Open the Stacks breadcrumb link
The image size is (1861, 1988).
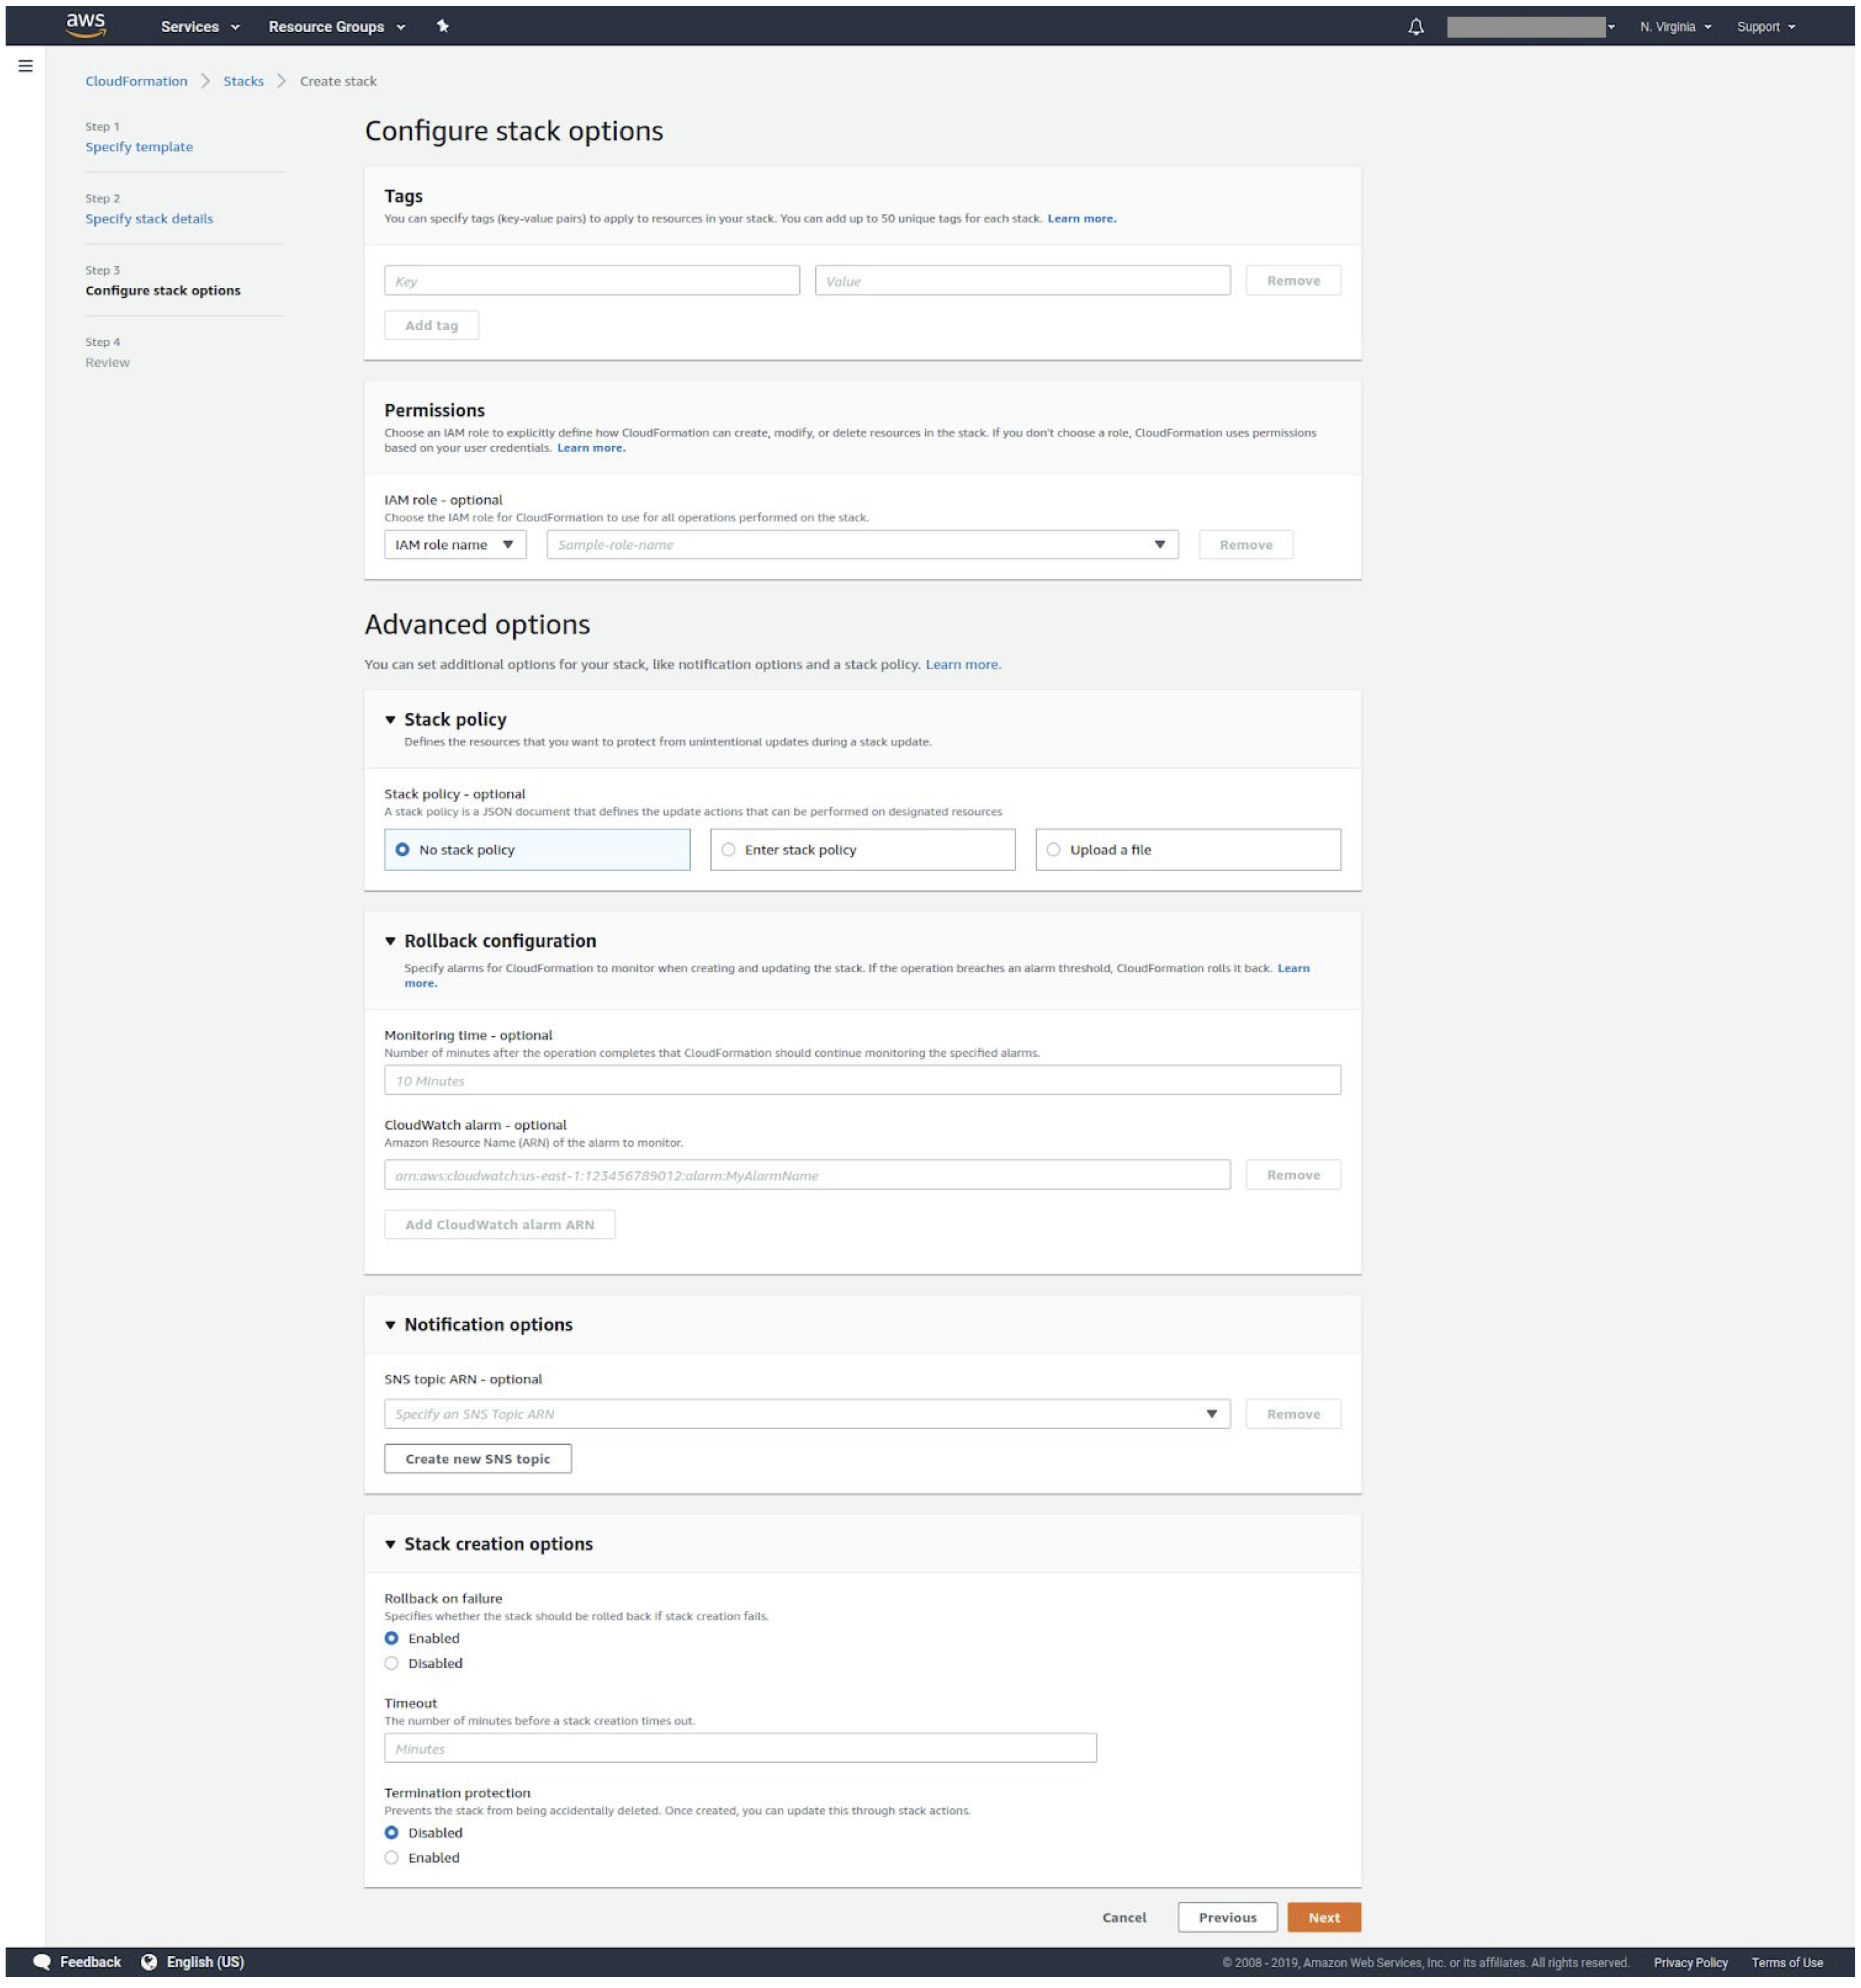[243, 80]
